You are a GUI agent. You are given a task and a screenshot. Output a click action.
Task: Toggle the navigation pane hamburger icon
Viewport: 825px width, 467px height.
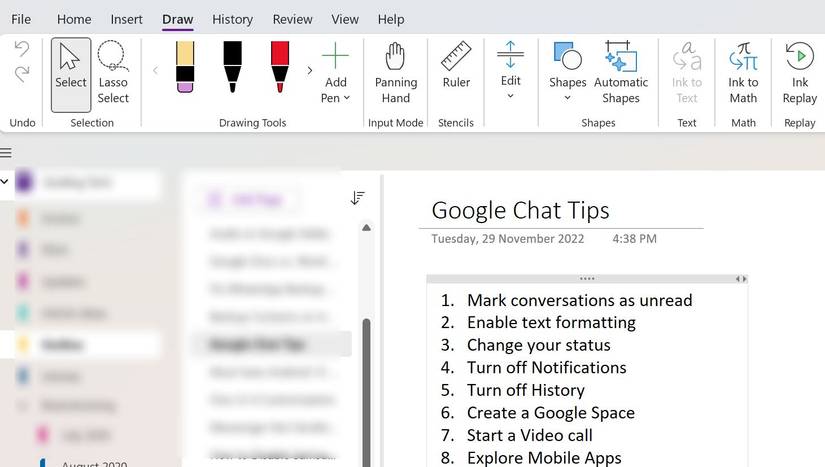[6, 153]
